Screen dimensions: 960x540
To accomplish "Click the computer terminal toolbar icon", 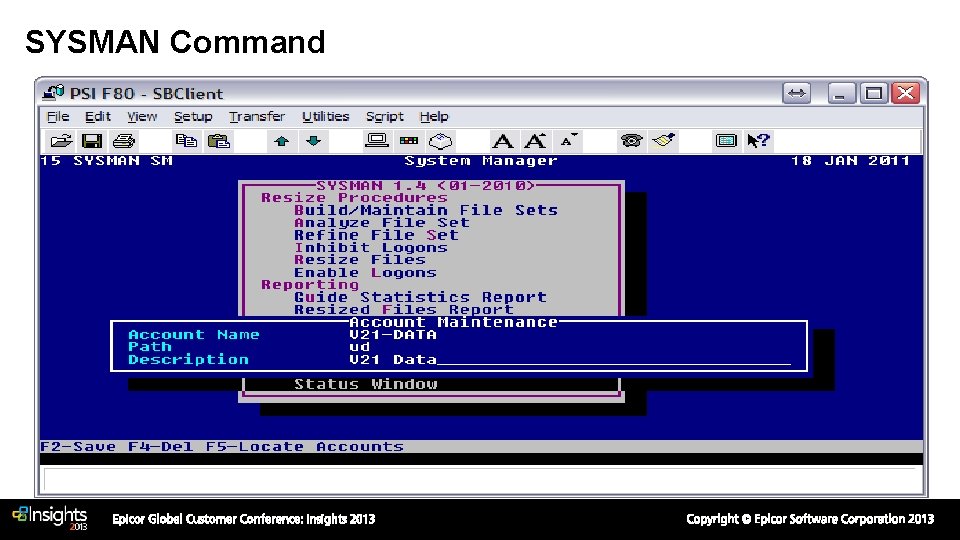I will [377, 141].
